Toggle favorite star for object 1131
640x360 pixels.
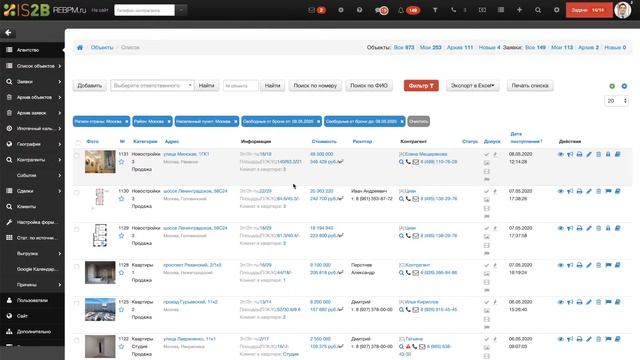tap(121, 162)
